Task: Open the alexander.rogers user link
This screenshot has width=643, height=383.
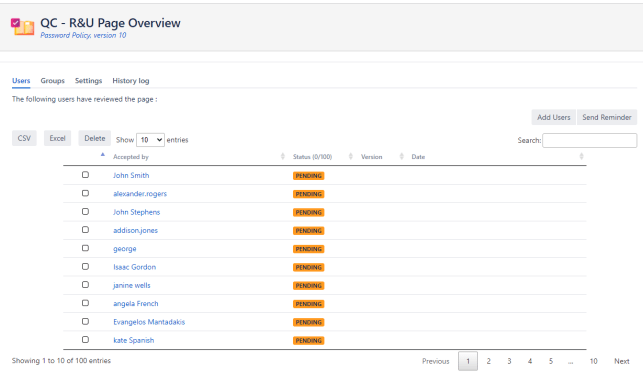Action: point(140,194)
